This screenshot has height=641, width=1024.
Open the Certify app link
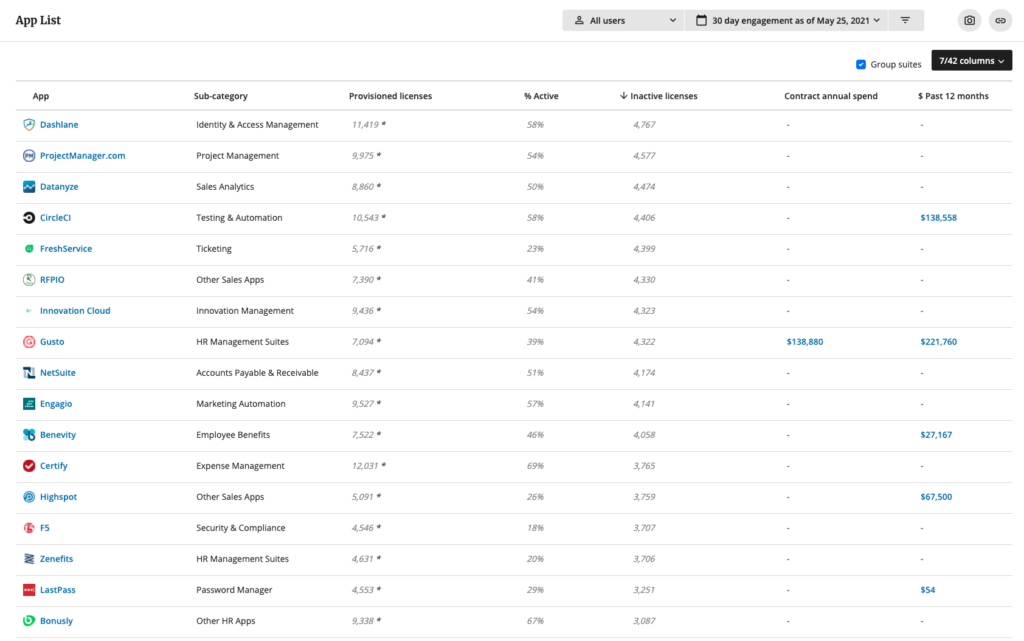coord(54,465)
